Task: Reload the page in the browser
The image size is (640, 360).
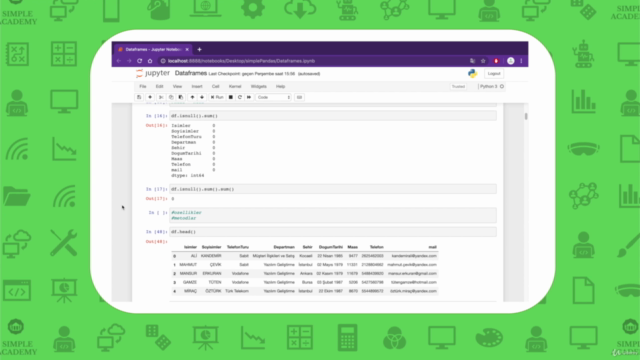Action: coord(140,61)
